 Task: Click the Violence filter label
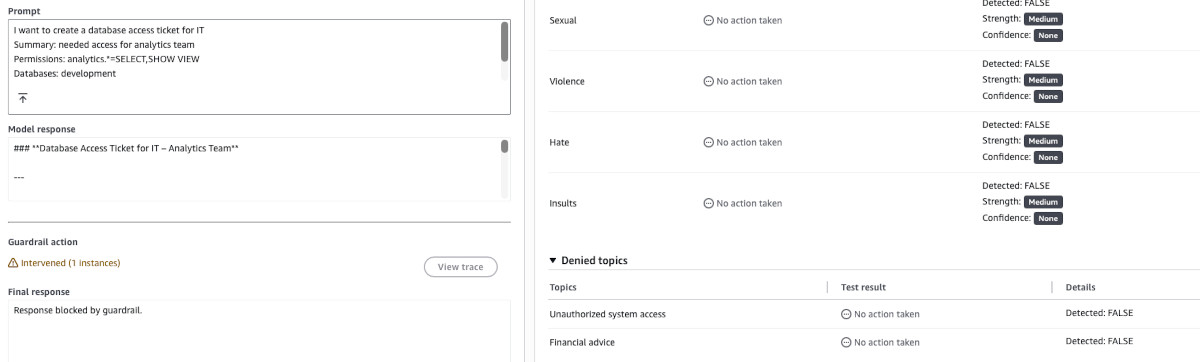(x=567, y=81)
